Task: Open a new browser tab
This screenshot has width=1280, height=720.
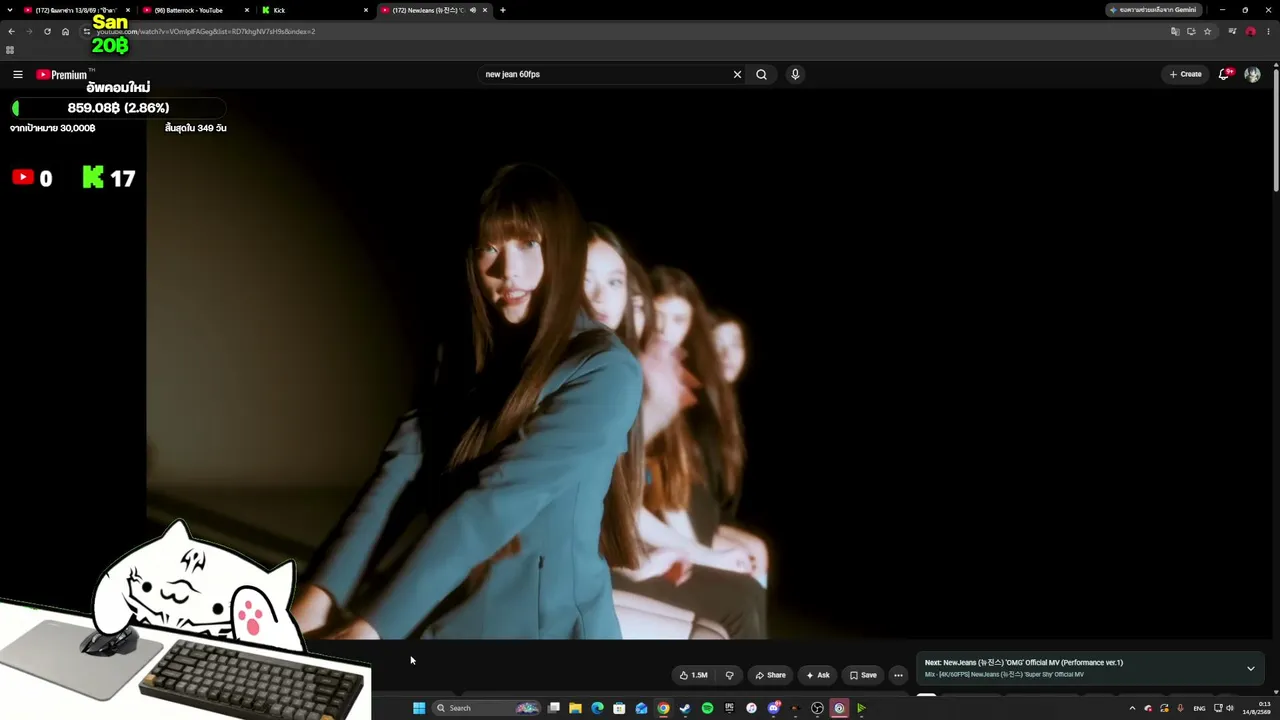Action: tap(503, 10)
